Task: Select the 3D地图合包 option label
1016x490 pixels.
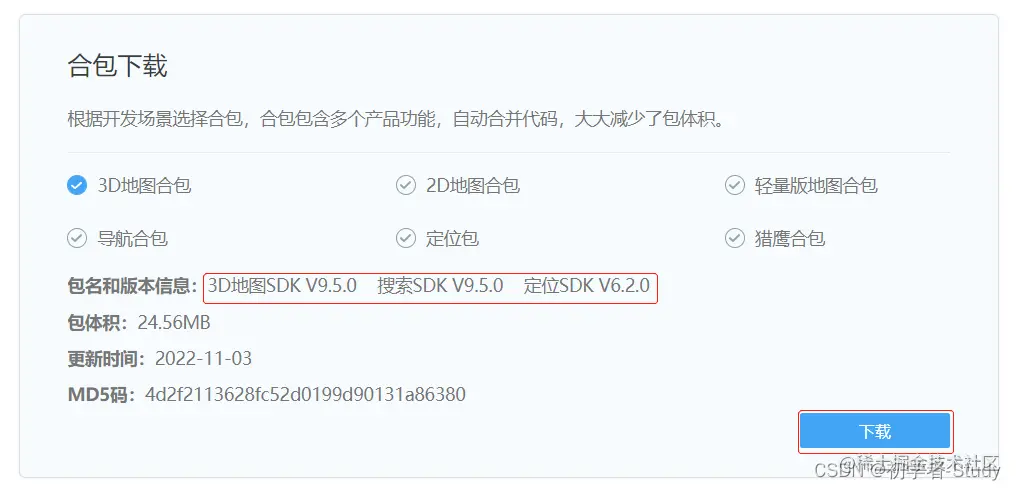Action: (x=144, y=186)
